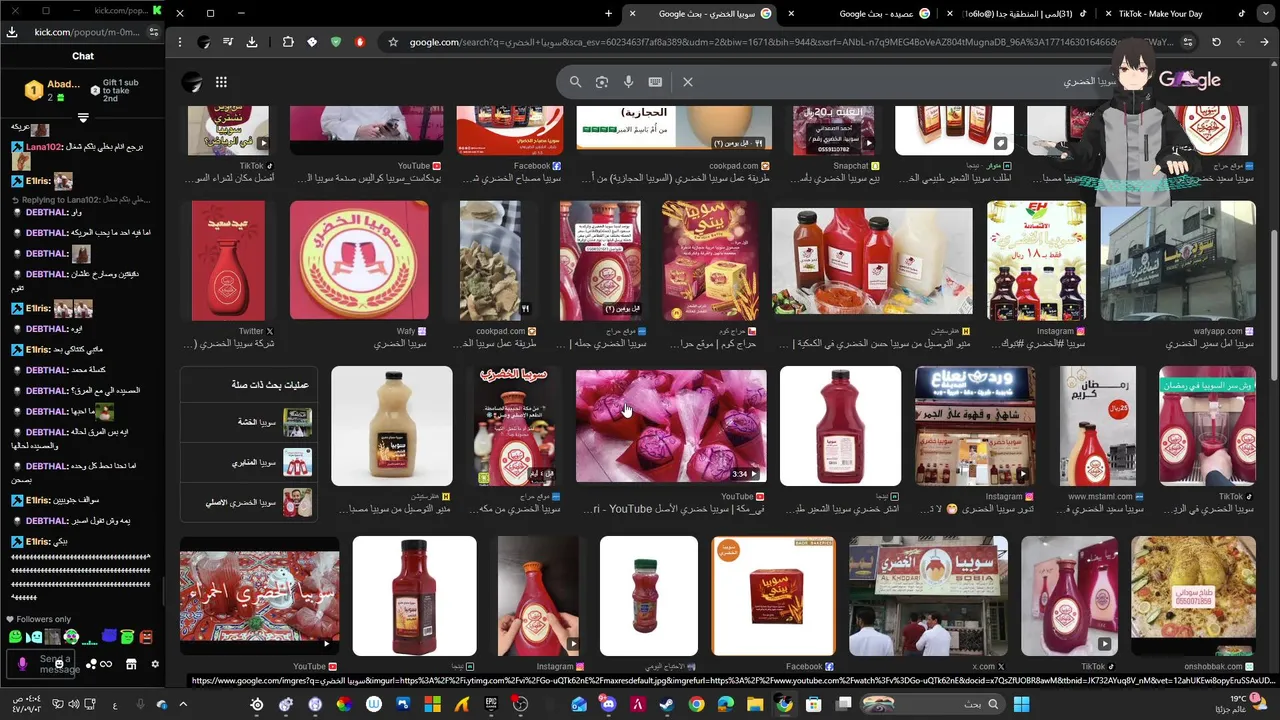The width and height of the screenshot is (1280, 720).
Task: Click the Google search magnifier icon
Action: tap(575, 82)
